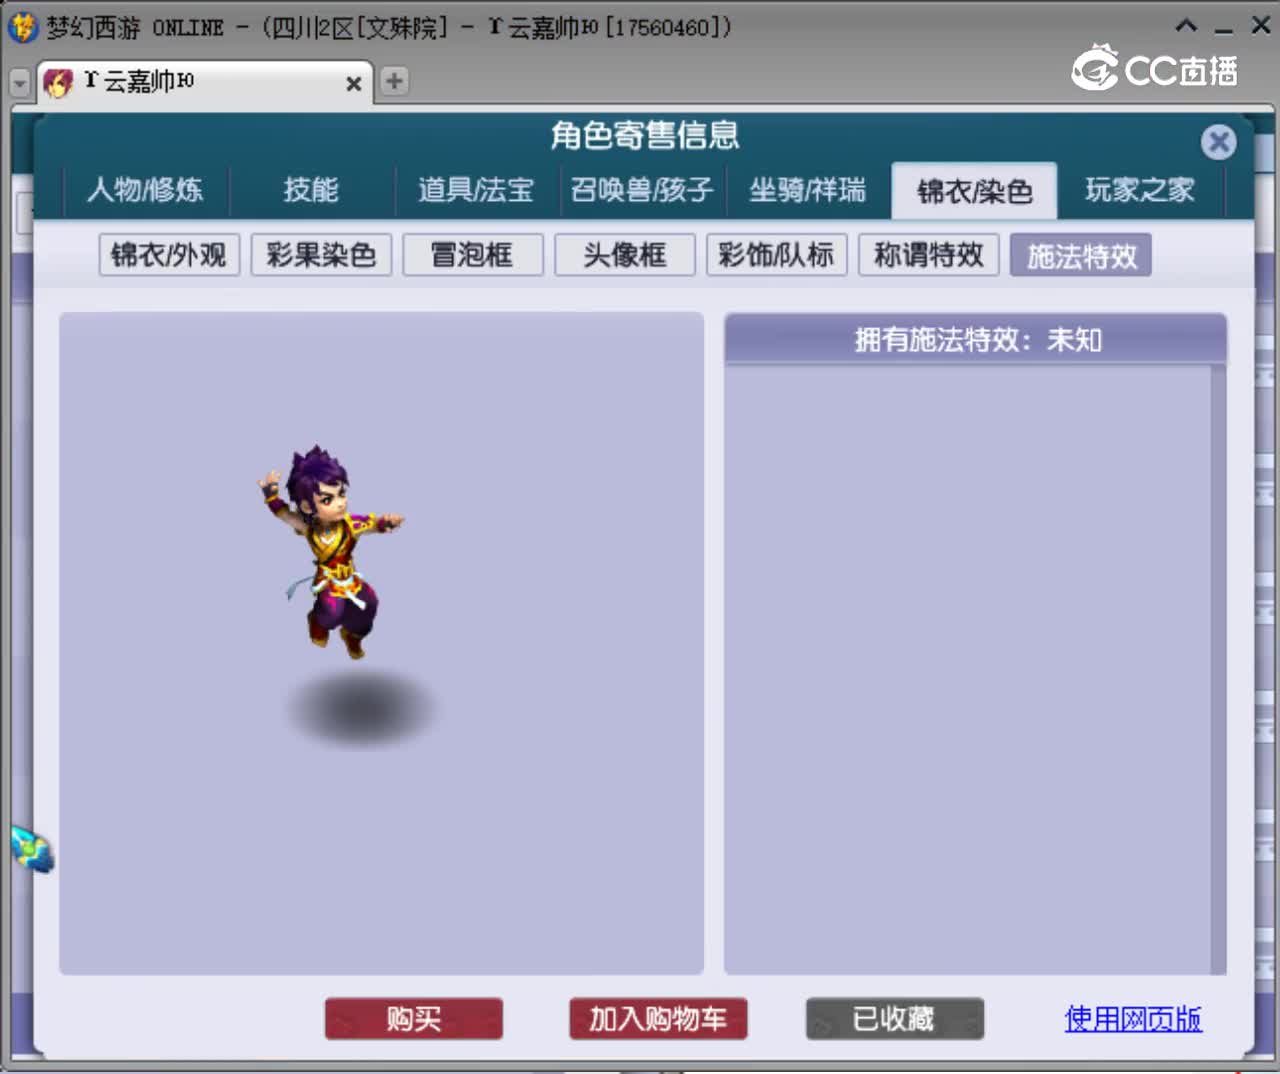View the 头像框 sub-category
This screenshot has height=1074, width=1280.
(625, 255)
